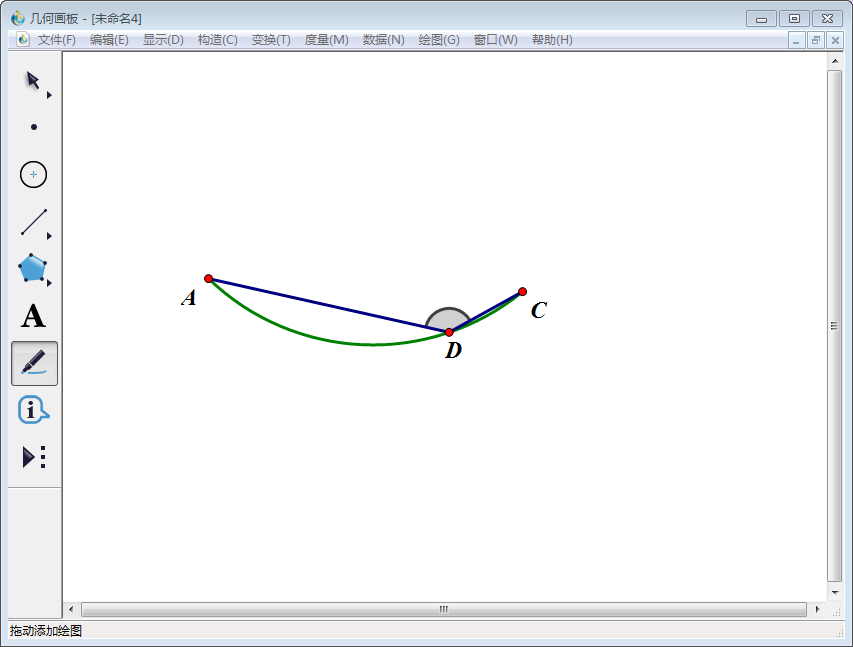This screenshot has height=647, width=853.
Task: Select the Text label tool
Action: 33,316
